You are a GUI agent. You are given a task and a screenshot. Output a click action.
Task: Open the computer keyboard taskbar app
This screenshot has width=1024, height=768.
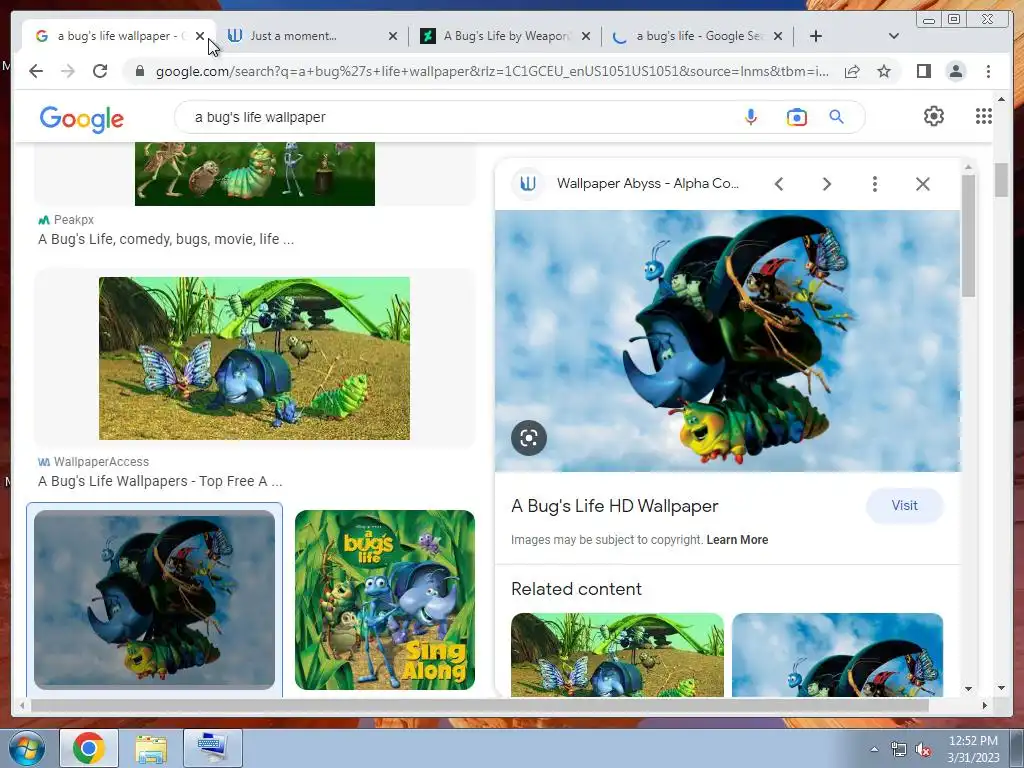pyautogui.click(x=212, y=748)
